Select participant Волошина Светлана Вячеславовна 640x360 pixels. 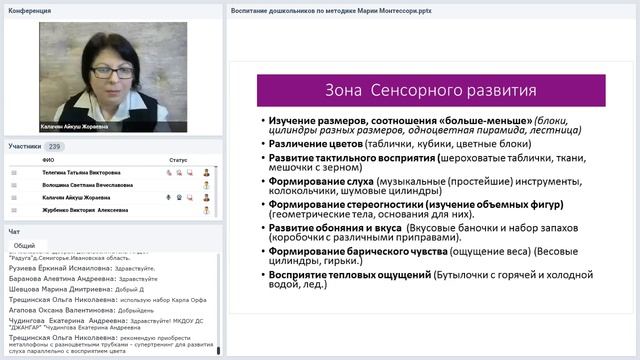[x=88, y=185]
